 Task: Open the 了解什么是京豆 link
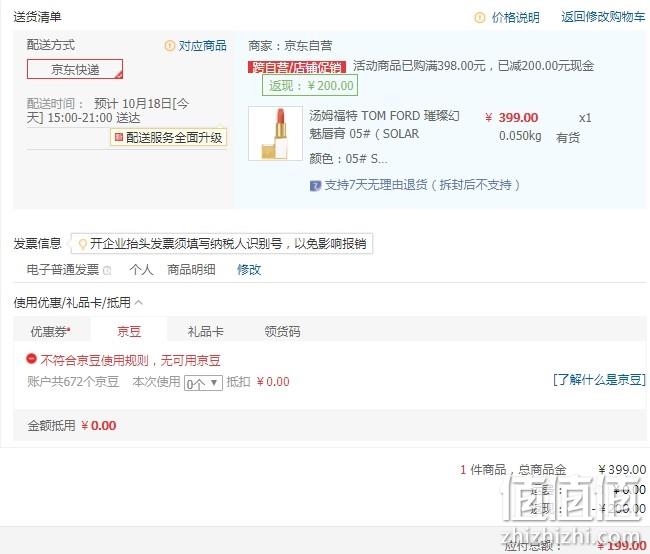(x=599, y=379)
